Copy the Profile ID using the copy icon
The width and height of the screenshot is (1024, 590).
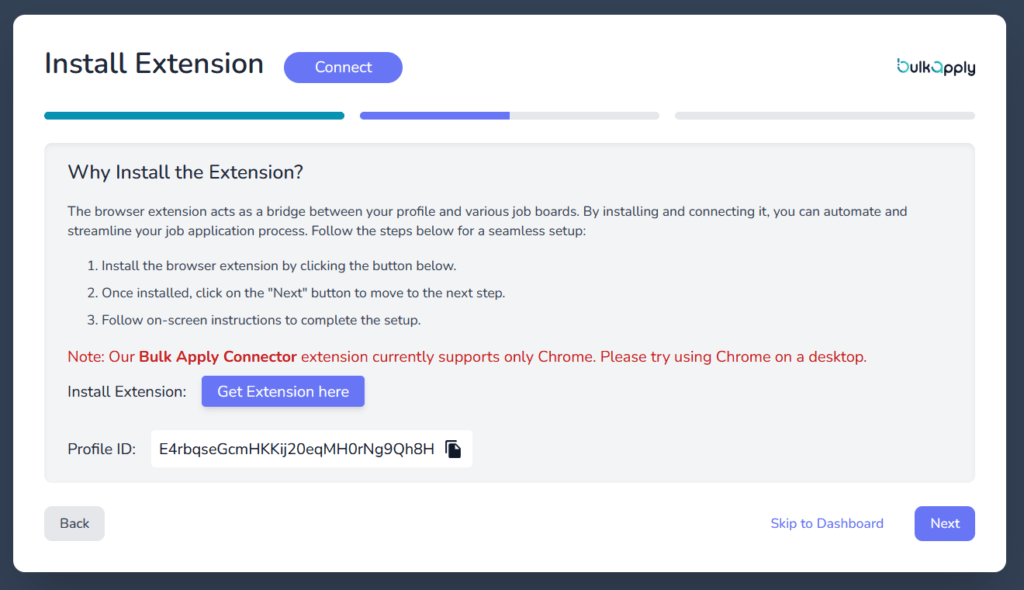tap(453, 449)
